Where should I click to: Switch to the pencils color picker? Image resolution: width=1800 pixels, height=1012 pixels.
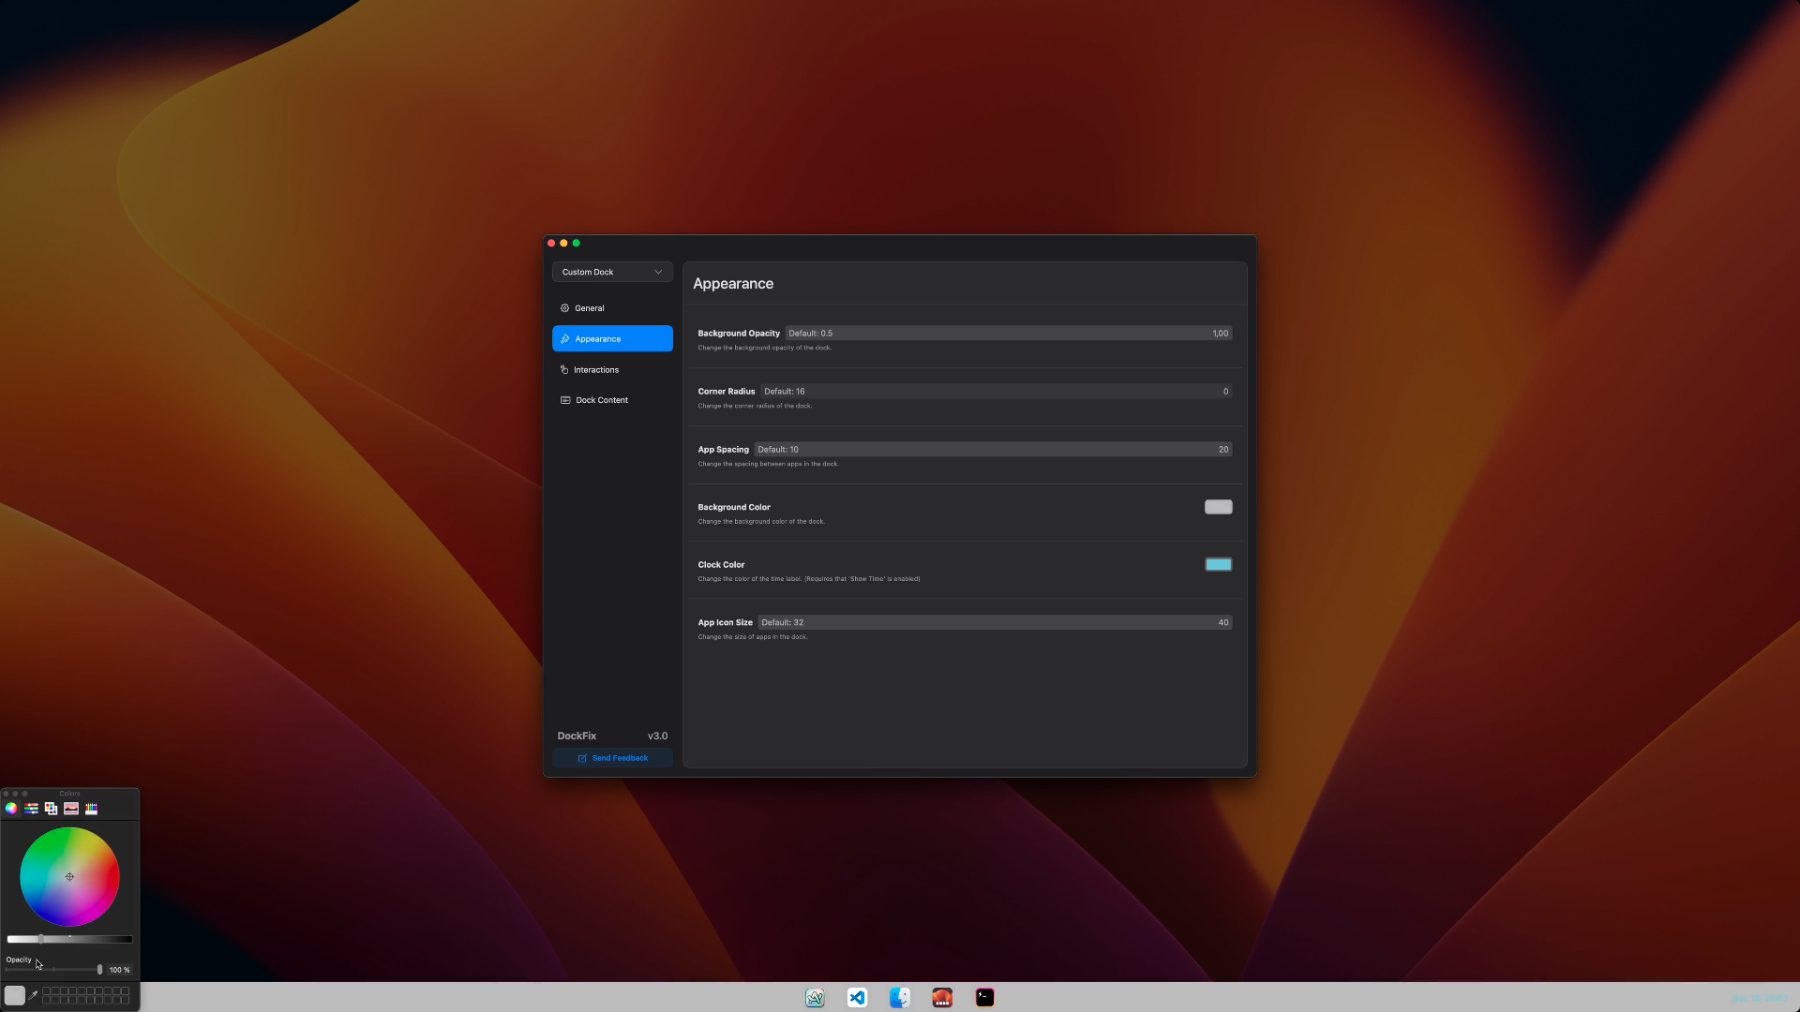tap(91, 808)
